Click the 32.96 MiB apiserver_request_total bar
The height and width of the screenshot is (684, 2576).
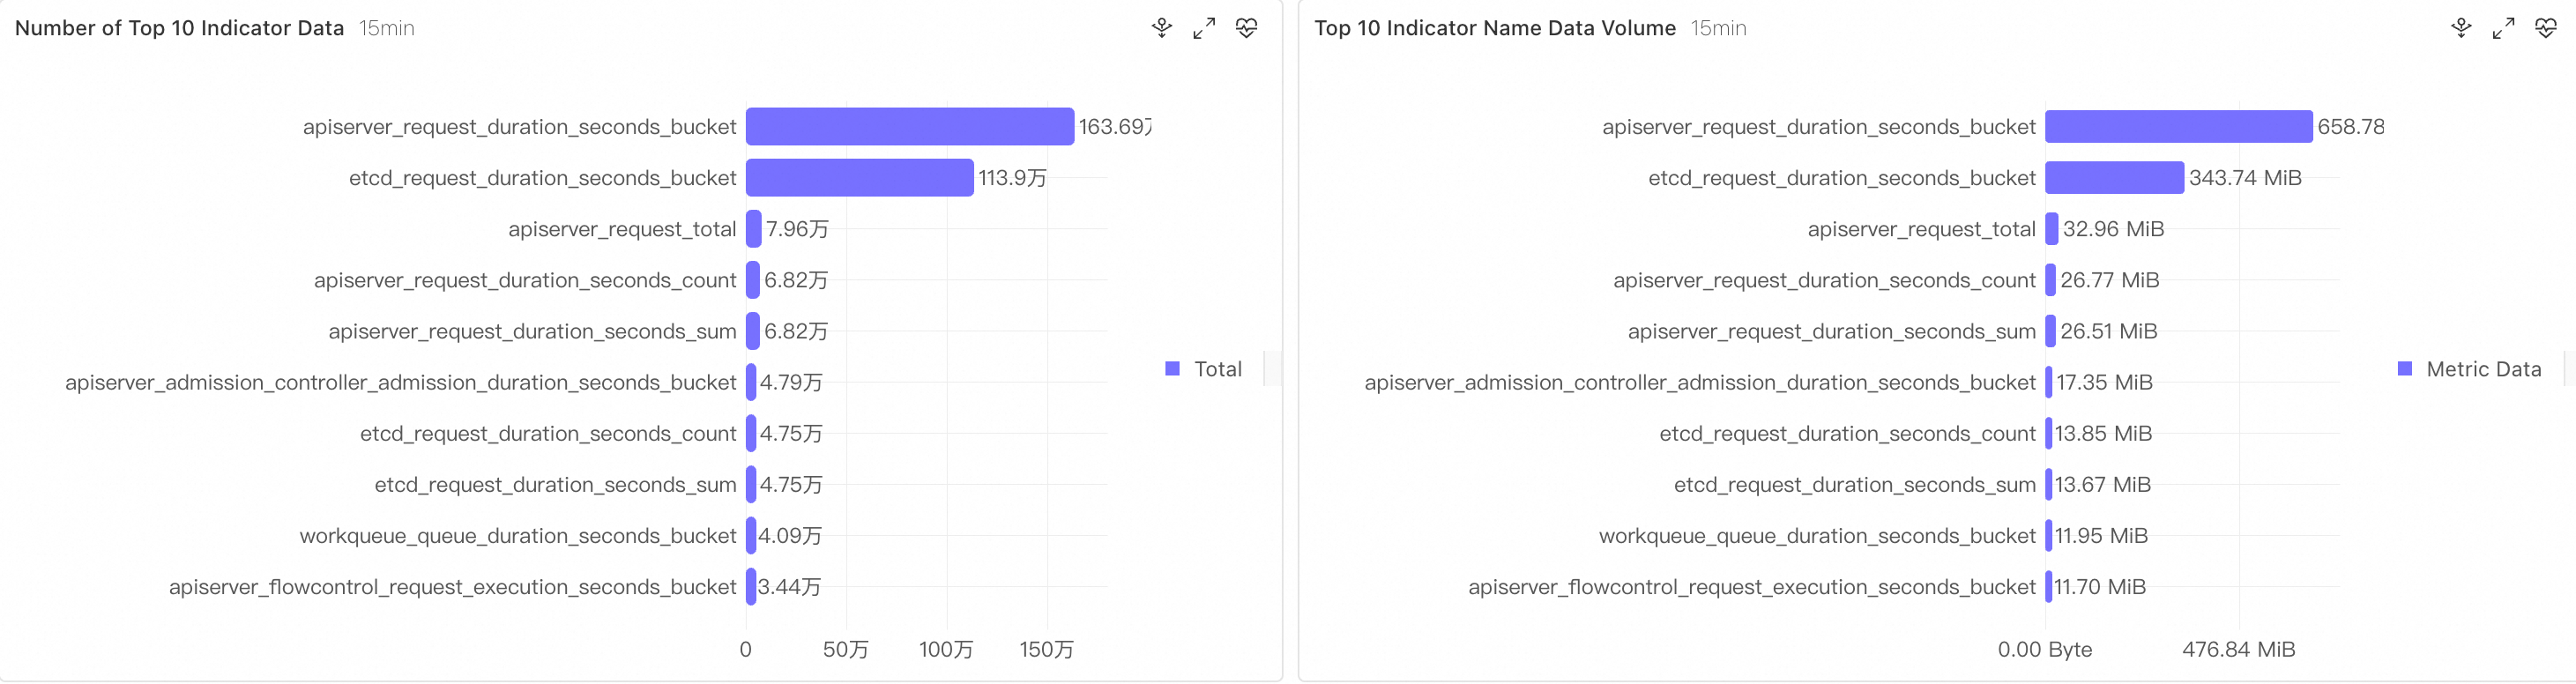click(2052, 229)
